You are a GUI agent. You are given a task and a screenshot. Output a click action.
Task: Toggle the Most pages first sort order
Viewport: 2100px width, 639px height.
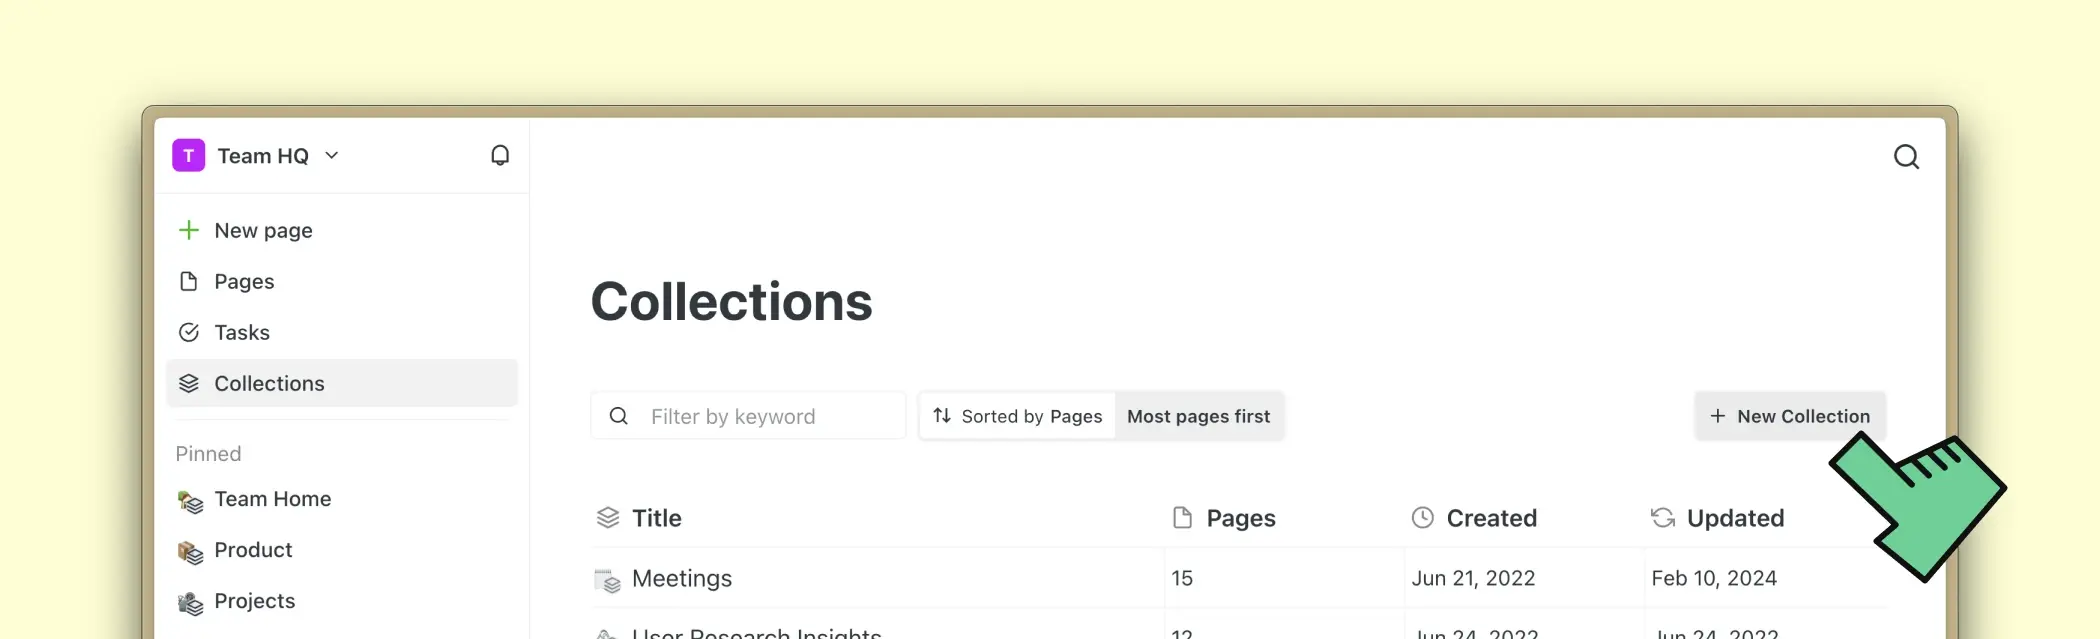1198,417
